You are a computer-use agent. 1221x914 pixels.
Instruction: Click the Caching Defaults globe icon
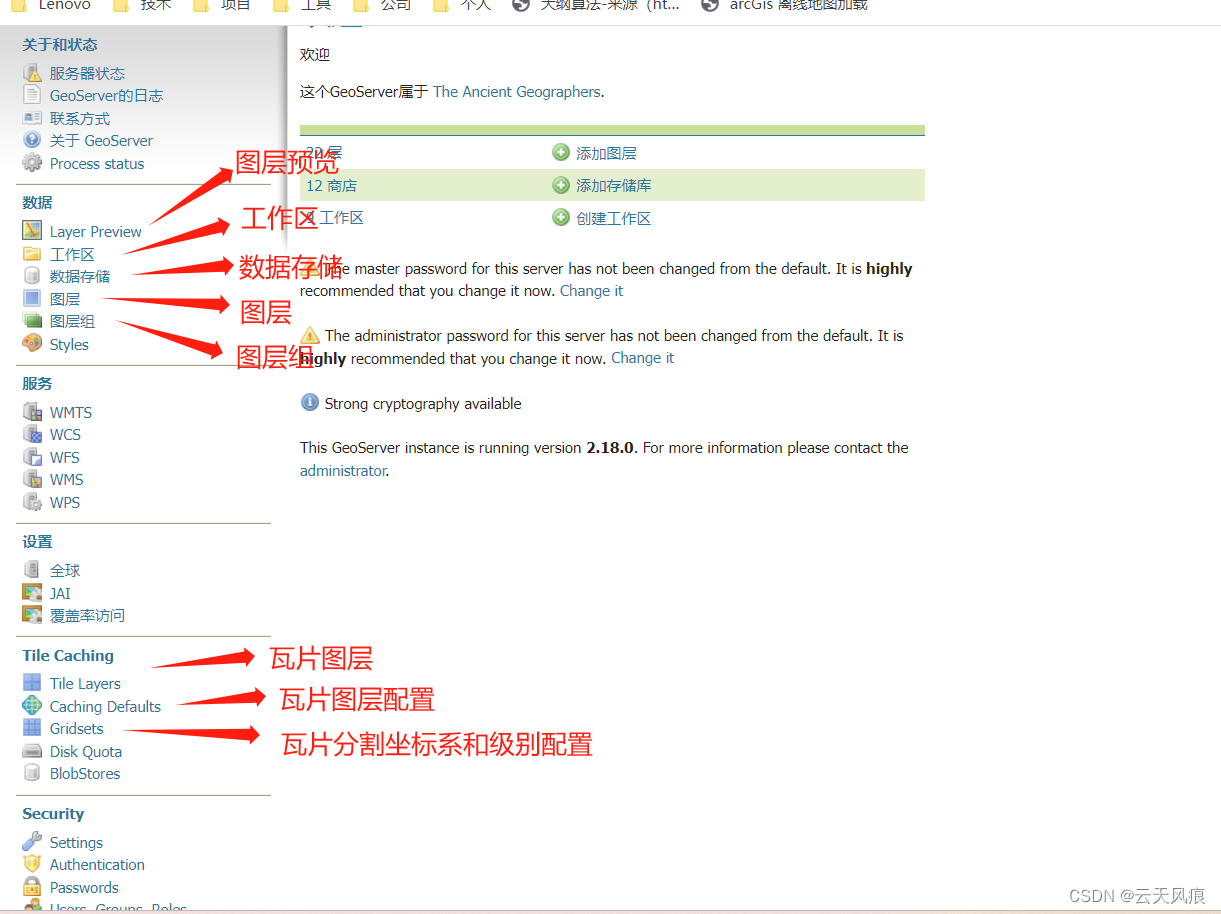[32, 706]
